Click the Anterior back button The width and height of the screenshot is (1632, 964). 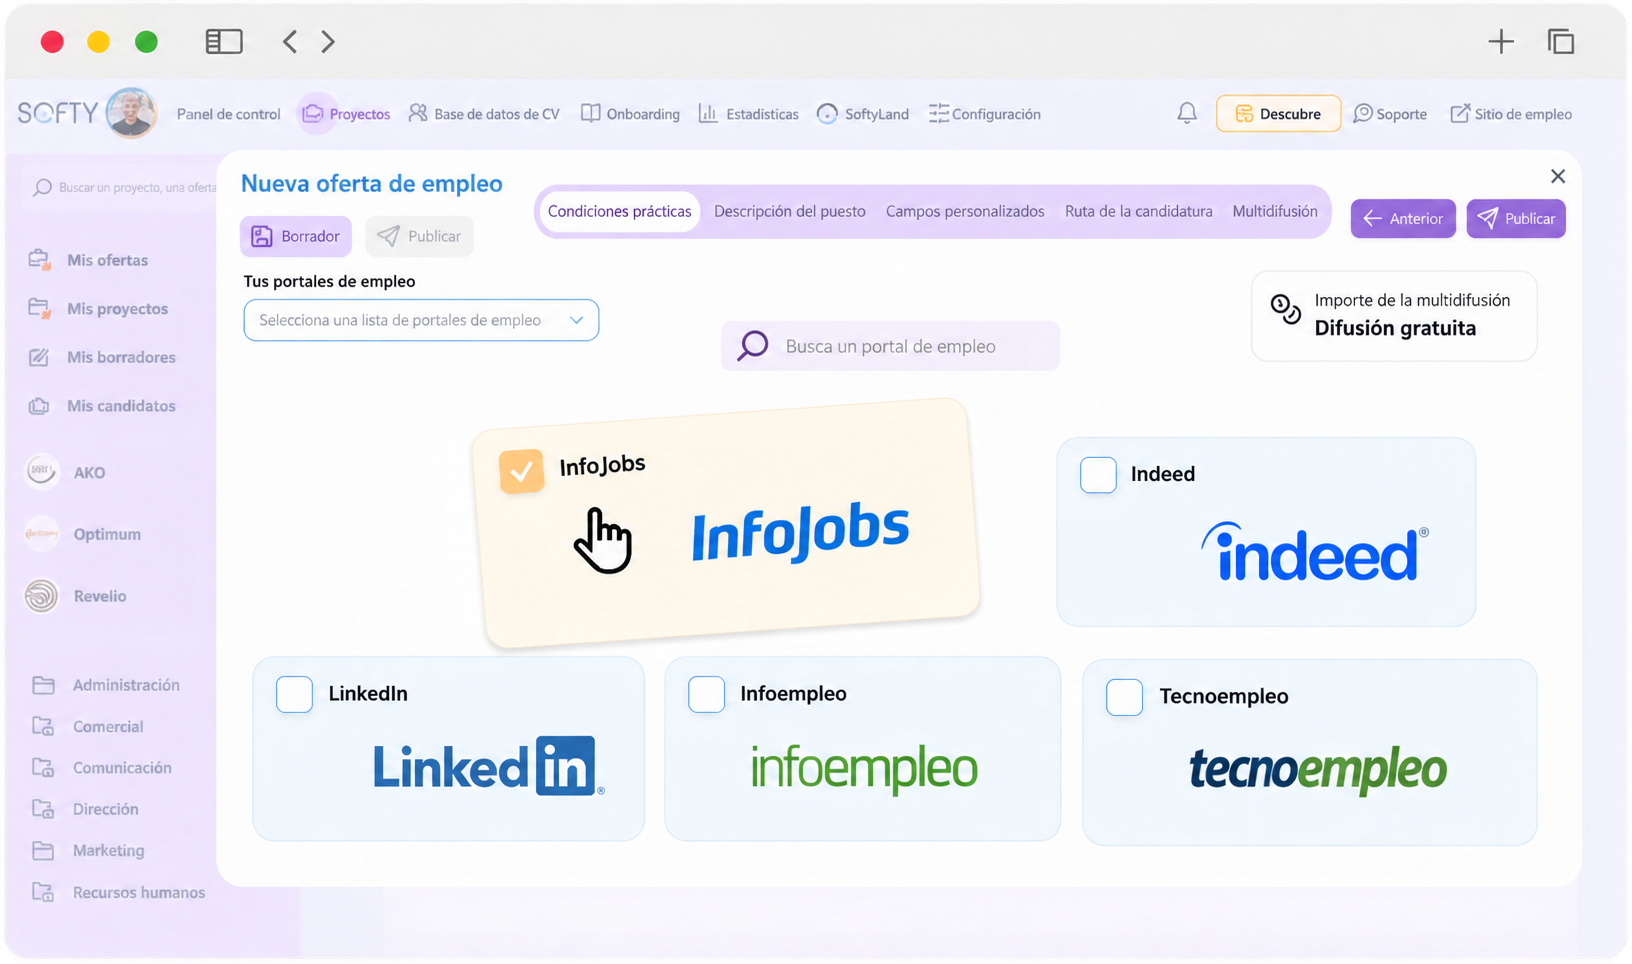click(x=1403, y=218)
